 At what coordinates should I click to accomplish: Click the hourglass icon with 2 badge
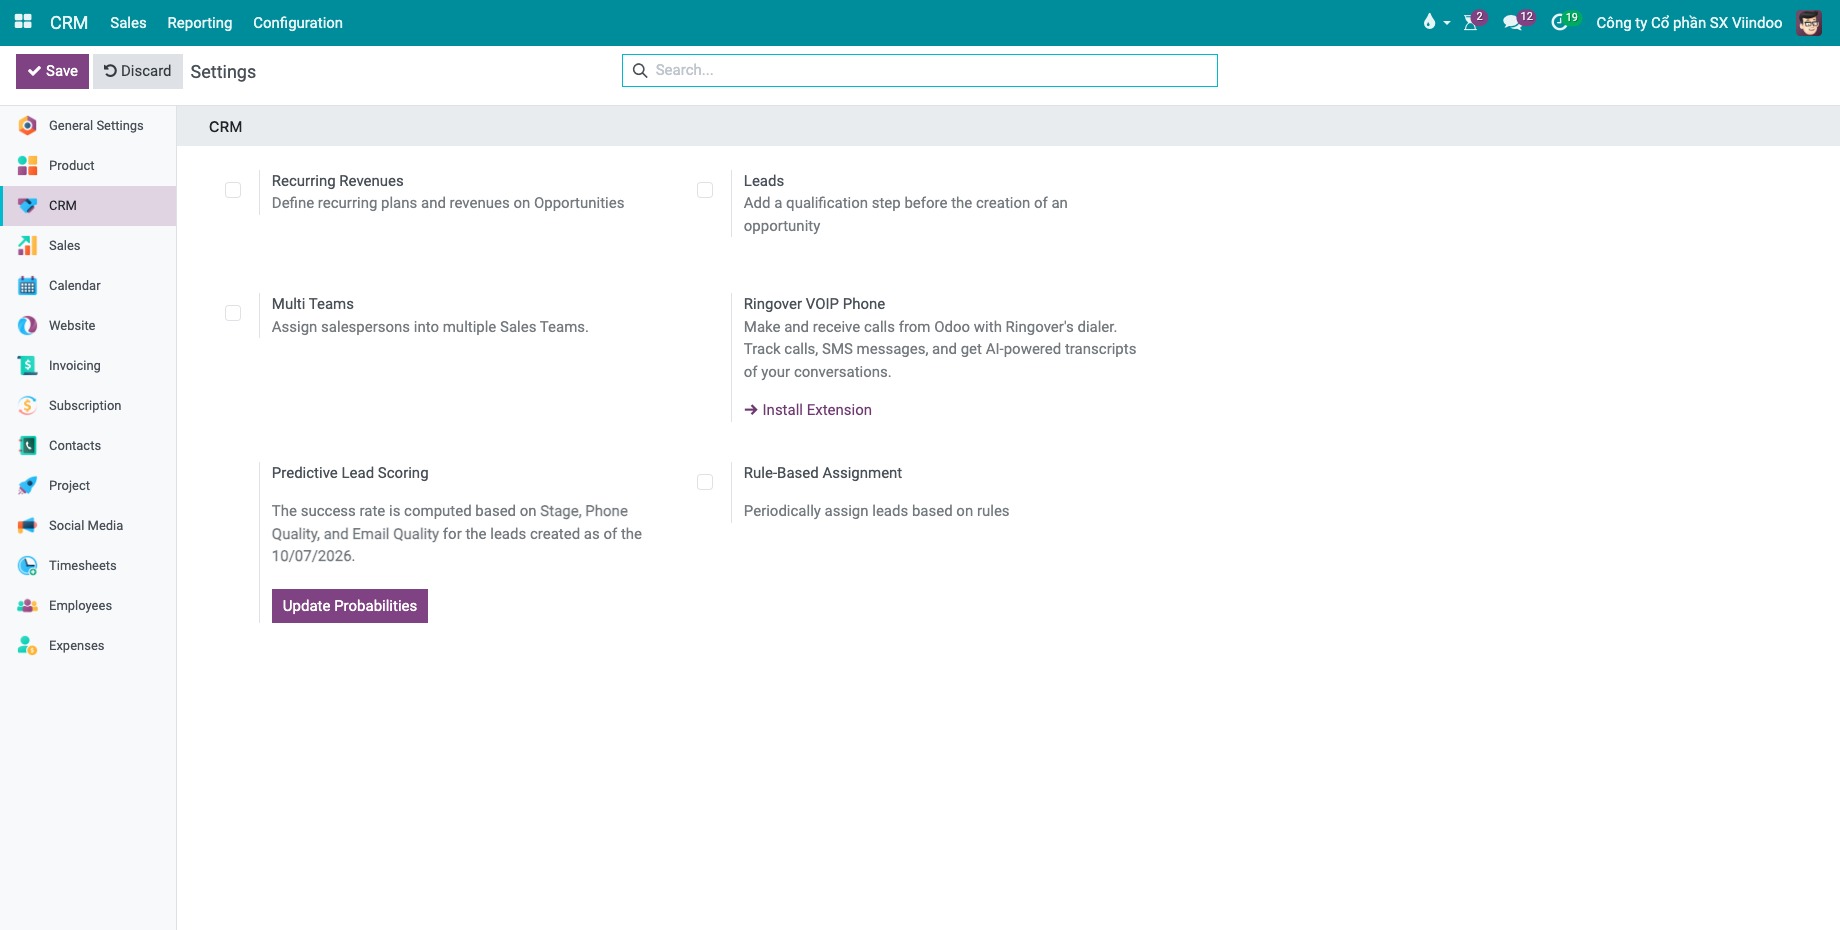click(1474, 22)
